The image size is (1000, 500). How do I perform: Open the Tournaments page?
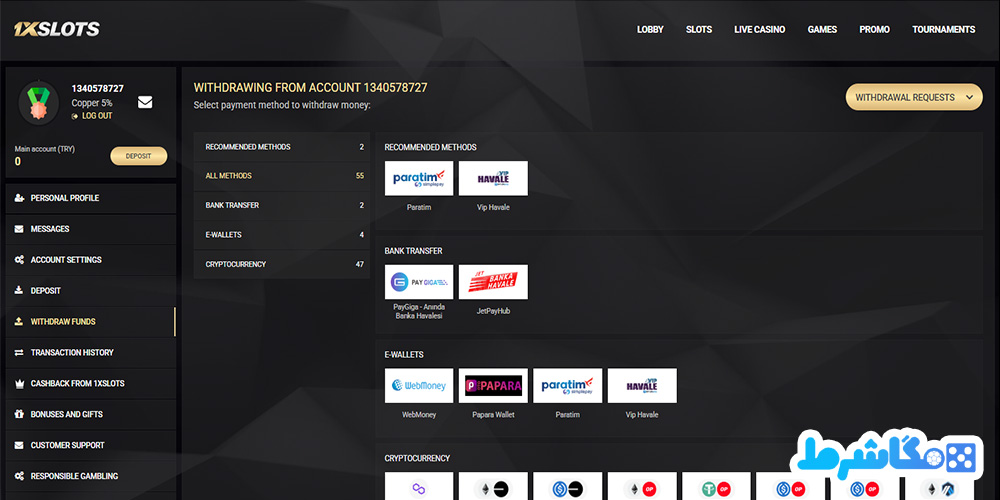pos(943,29)
